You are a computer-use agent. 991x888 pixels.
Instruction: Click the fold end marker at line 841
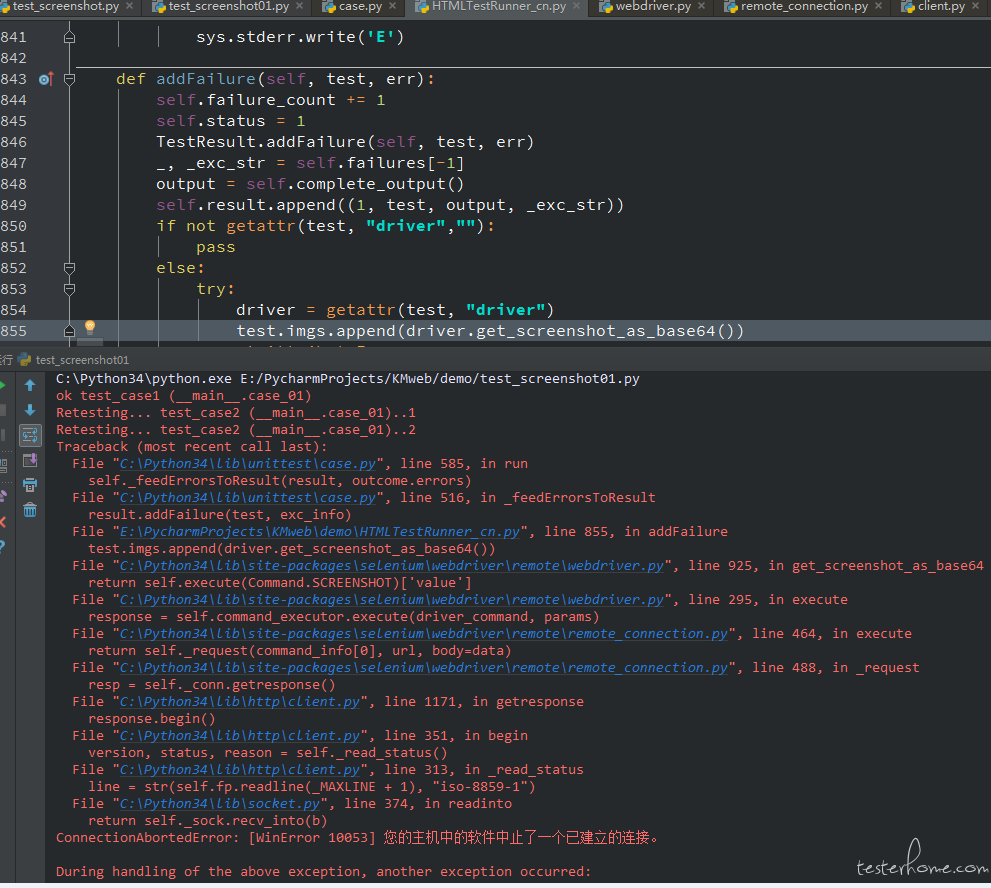tap(70, 37)
